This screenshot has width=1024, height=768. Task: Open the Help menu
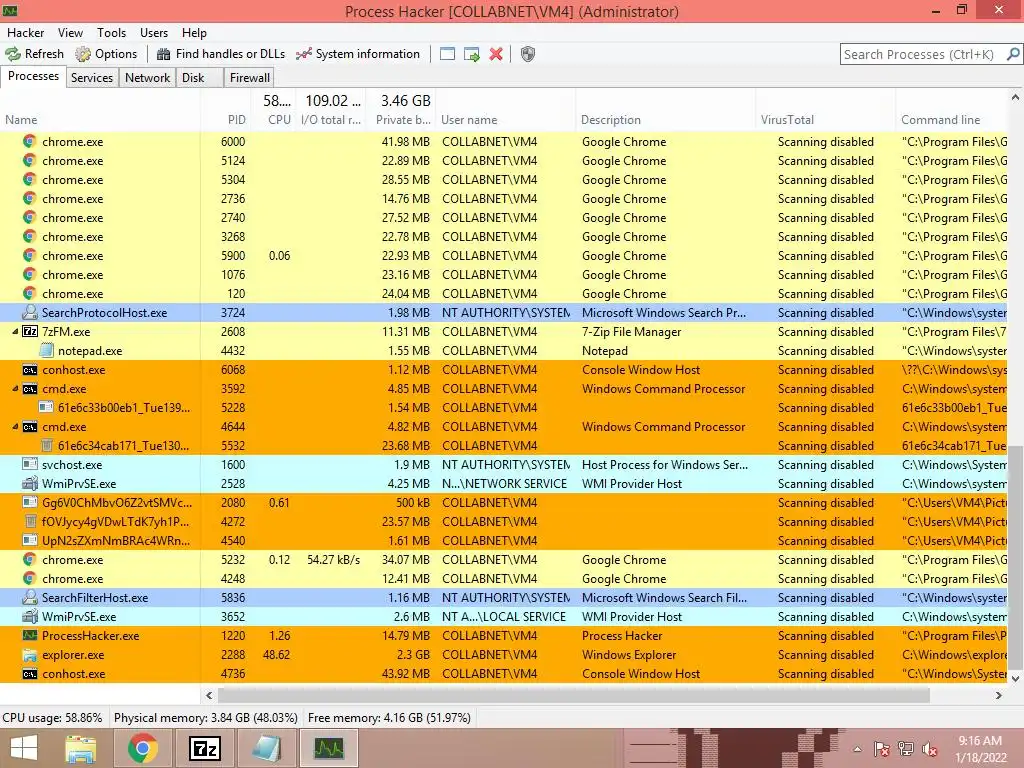[194, 33]
